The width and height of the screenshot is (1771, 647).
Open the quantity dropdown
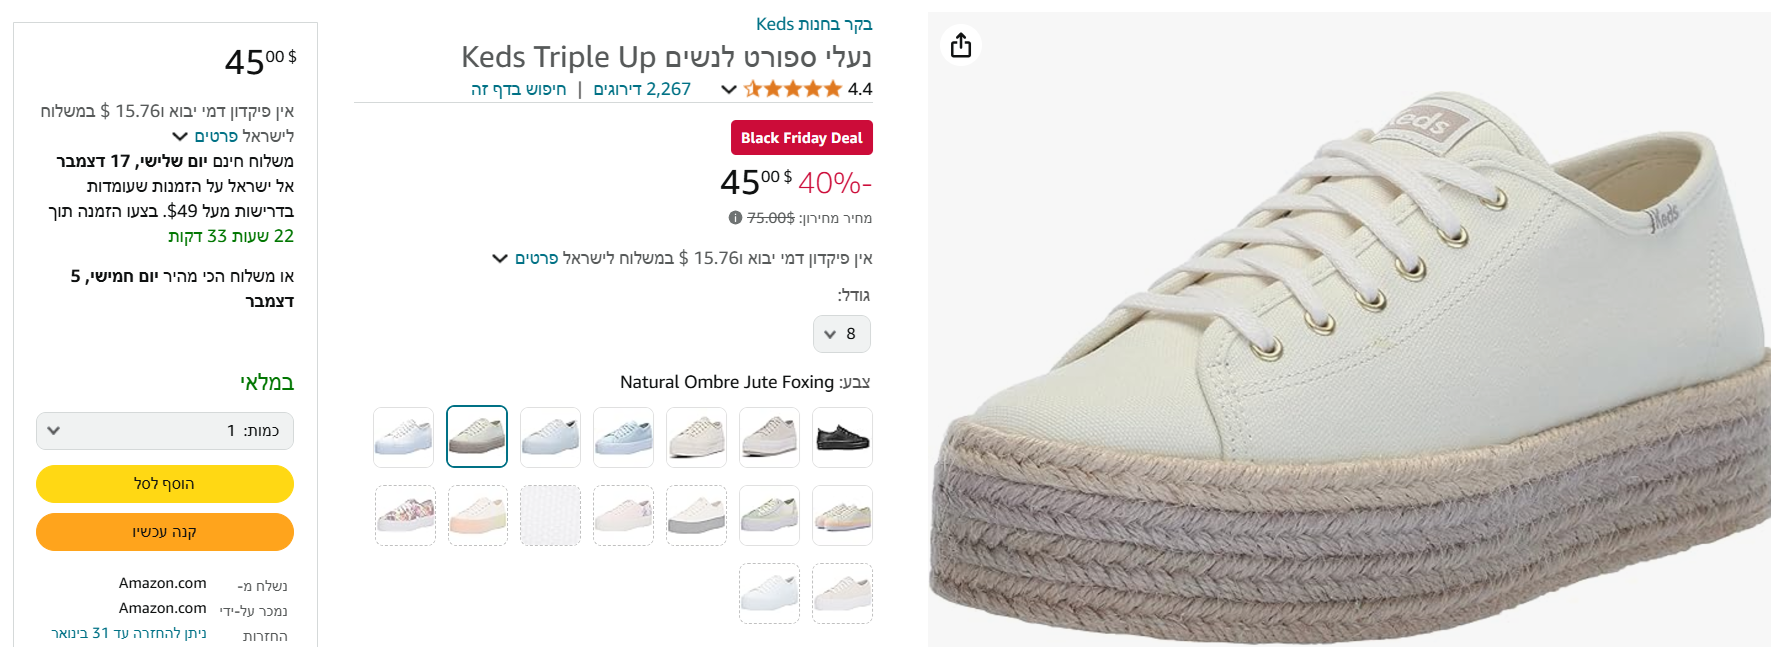coord(165,431)
